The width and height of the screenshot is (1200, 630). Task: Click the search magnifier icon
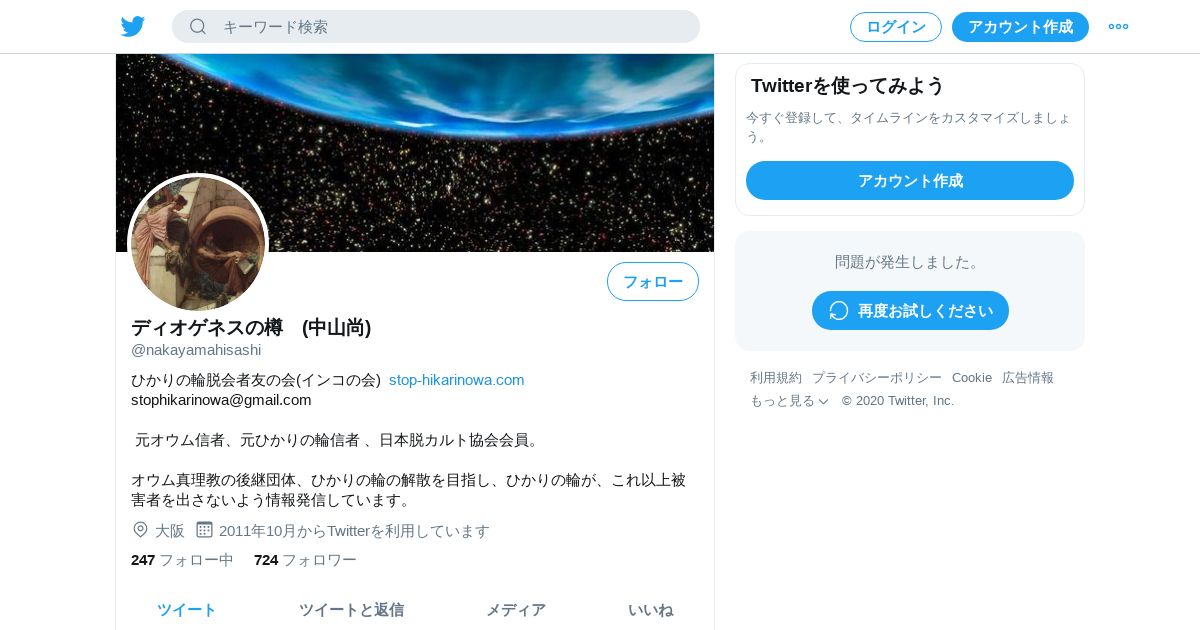pyautogui.click(x=198, y=27)
